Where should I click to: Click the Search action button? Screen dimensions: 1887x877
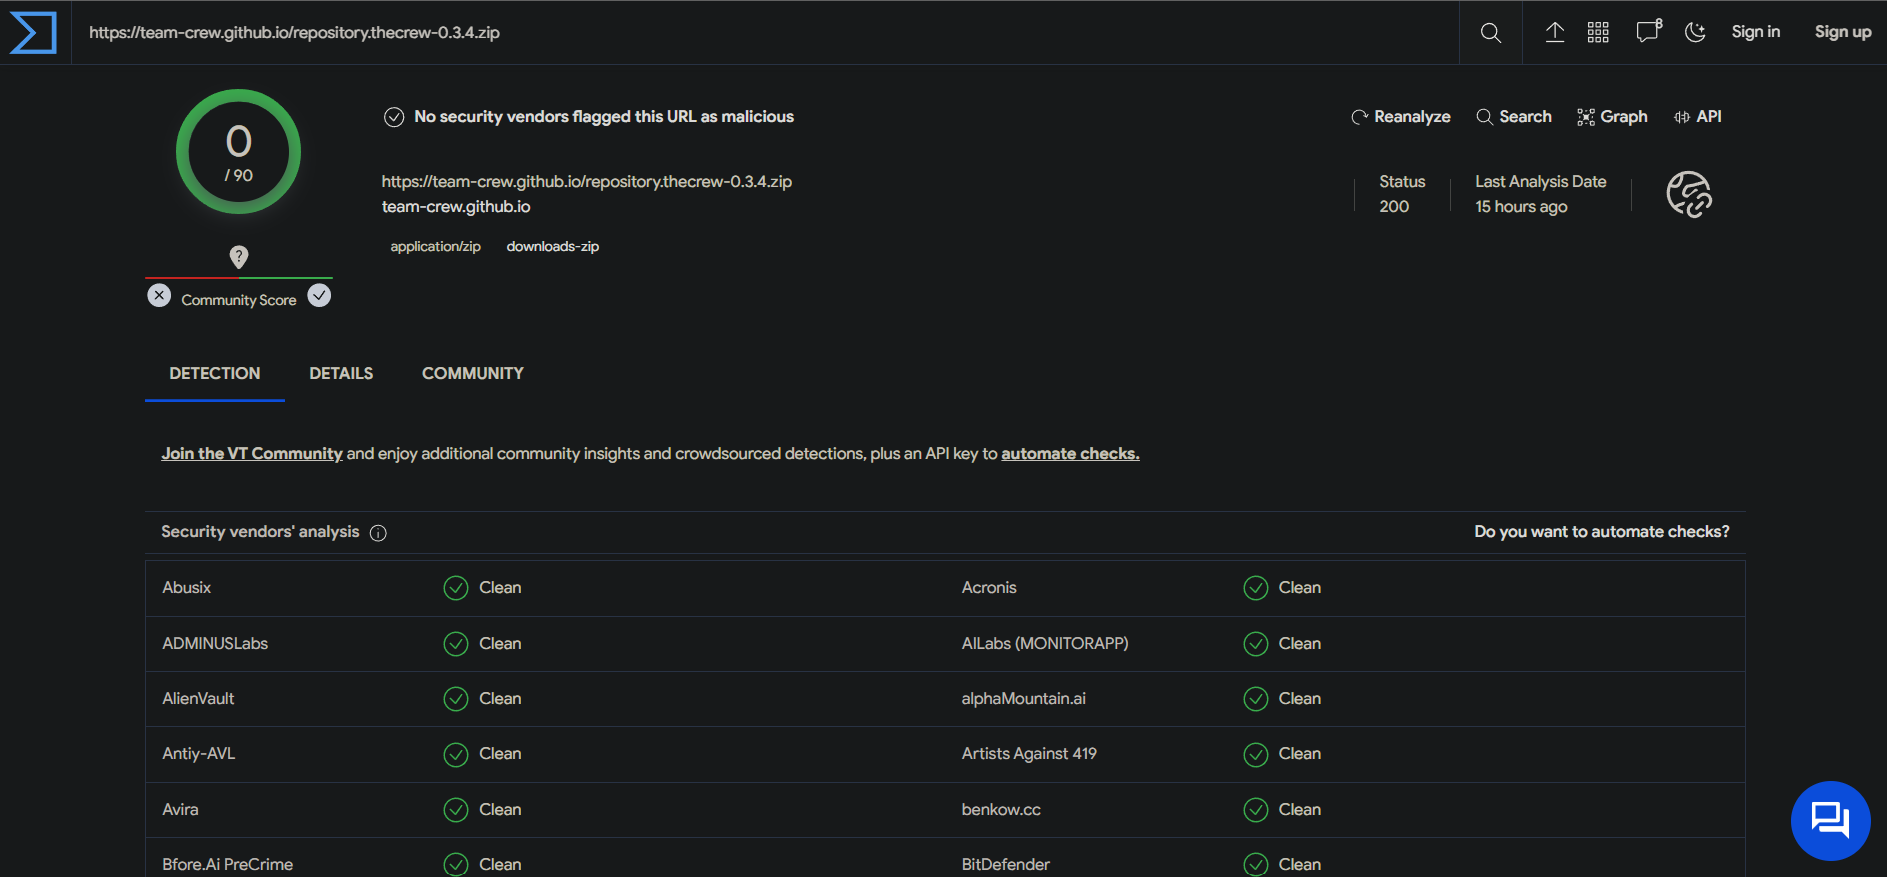[x=1514, y=117]
